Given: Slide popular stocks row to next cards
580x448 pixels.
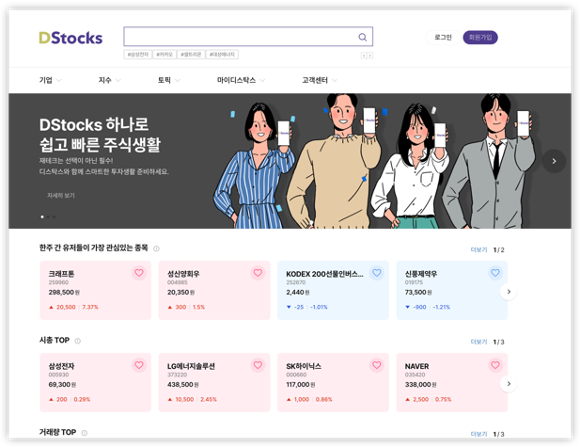Looking at the screenshot, I should (509, 292).
